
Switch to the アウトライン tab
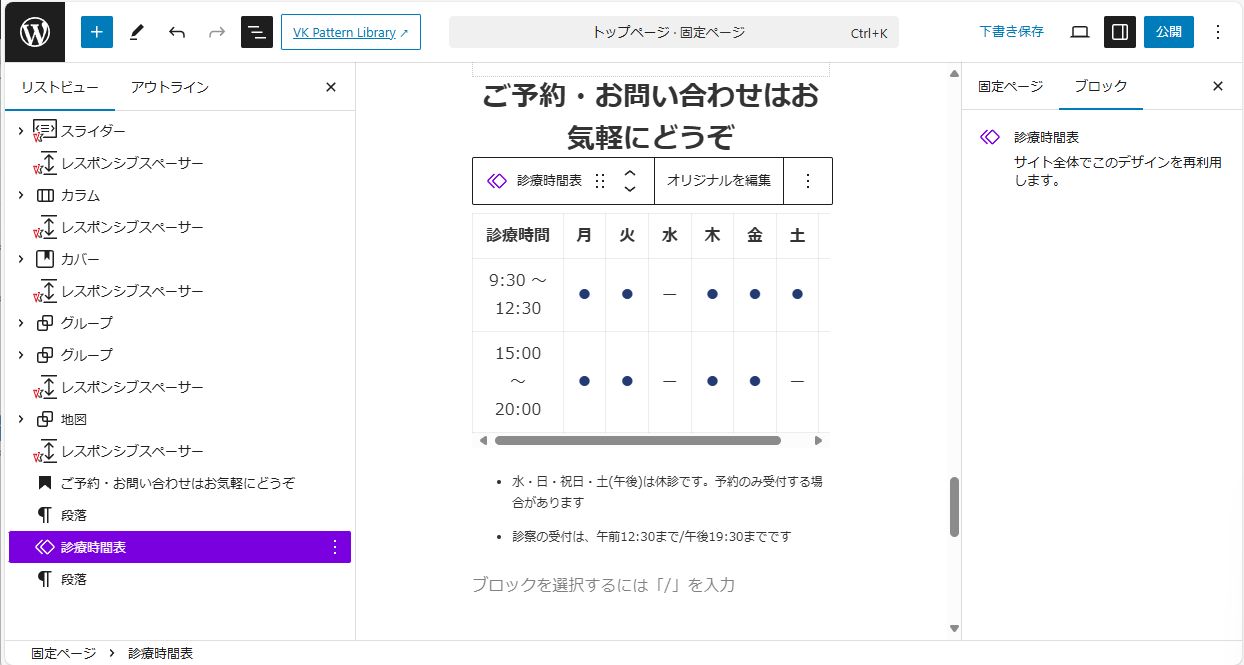[169, 87]
